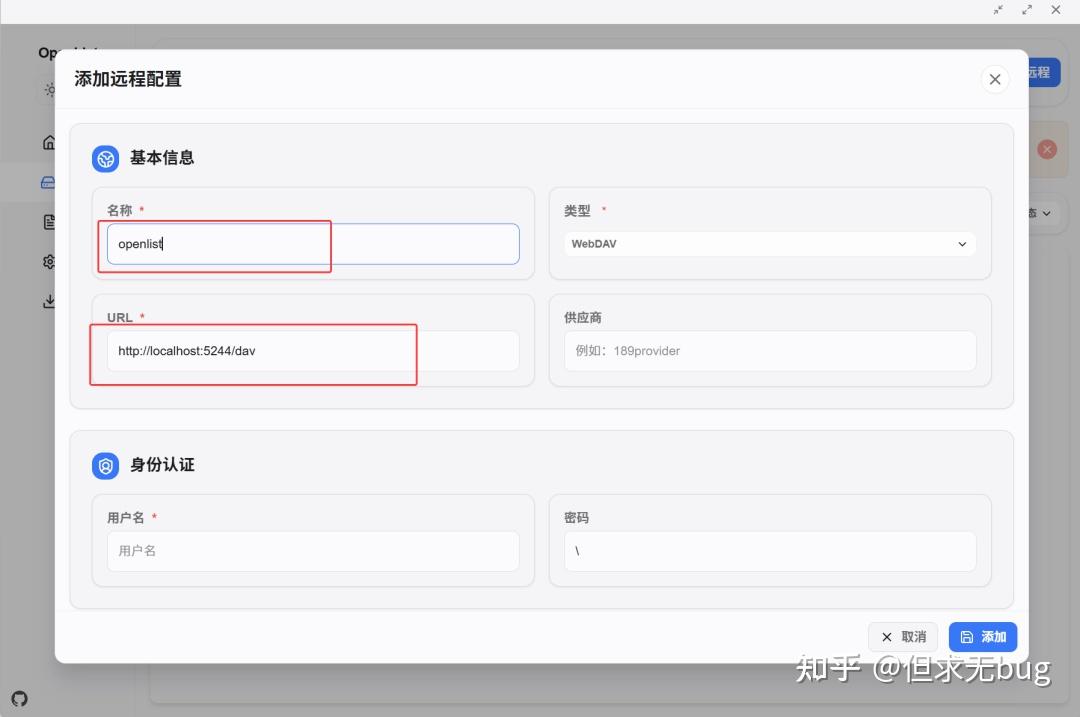Click the 密码 input field
1080x717 pixels.
tap(769, 550)
